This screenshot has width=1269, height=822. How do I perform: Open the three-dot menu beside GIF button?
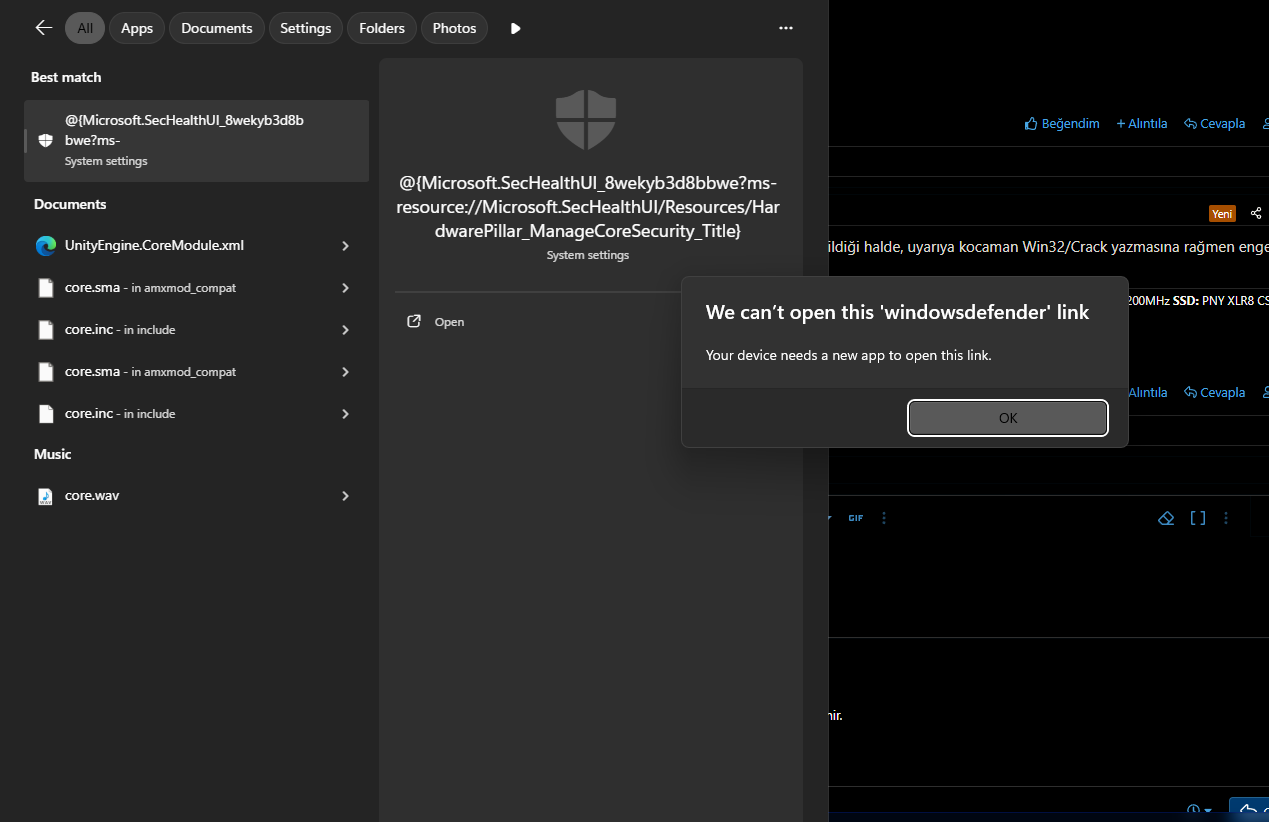pyautogui.click(x=884, y=518)
